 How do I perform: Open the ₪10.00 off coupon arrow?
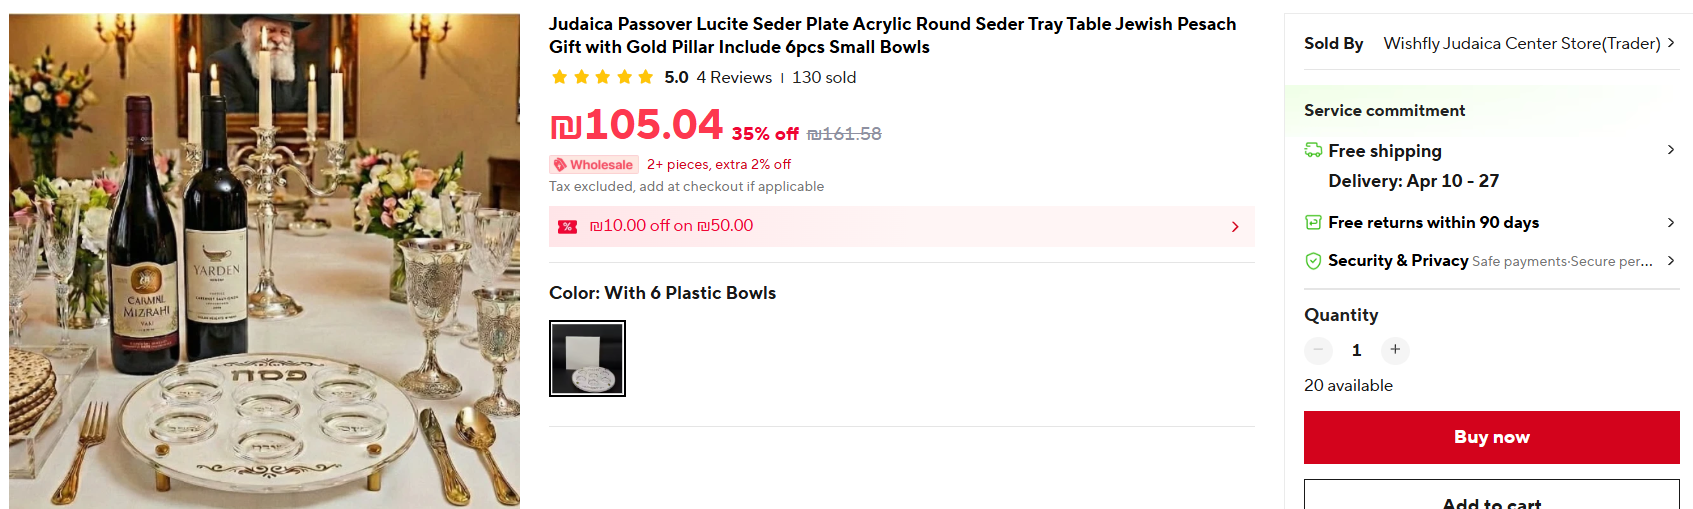click(1235, 227)
